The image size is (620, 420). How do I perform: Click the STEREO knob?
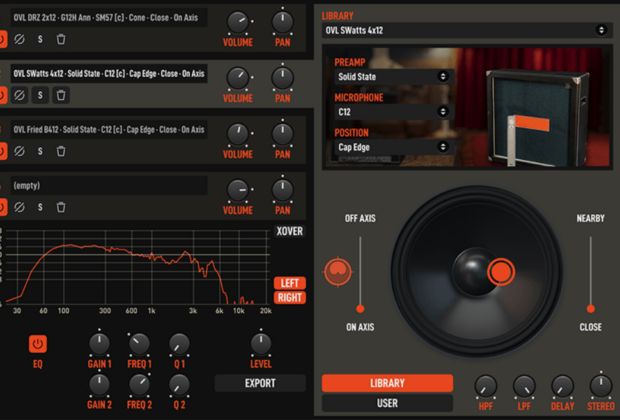click(601, 386)
